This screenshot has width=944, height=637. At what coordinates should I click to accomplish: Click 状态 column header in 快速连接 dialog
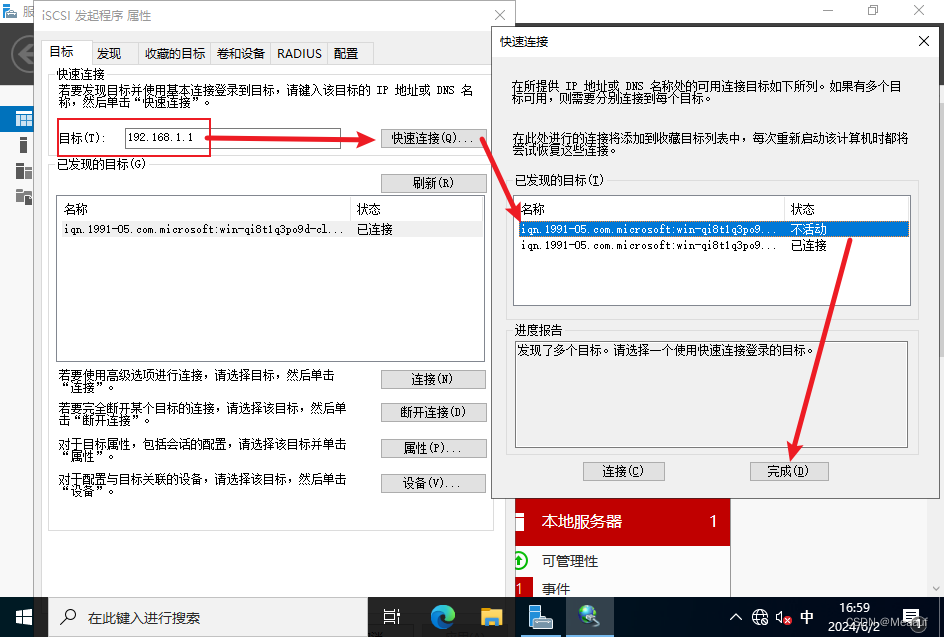(846, 209)
